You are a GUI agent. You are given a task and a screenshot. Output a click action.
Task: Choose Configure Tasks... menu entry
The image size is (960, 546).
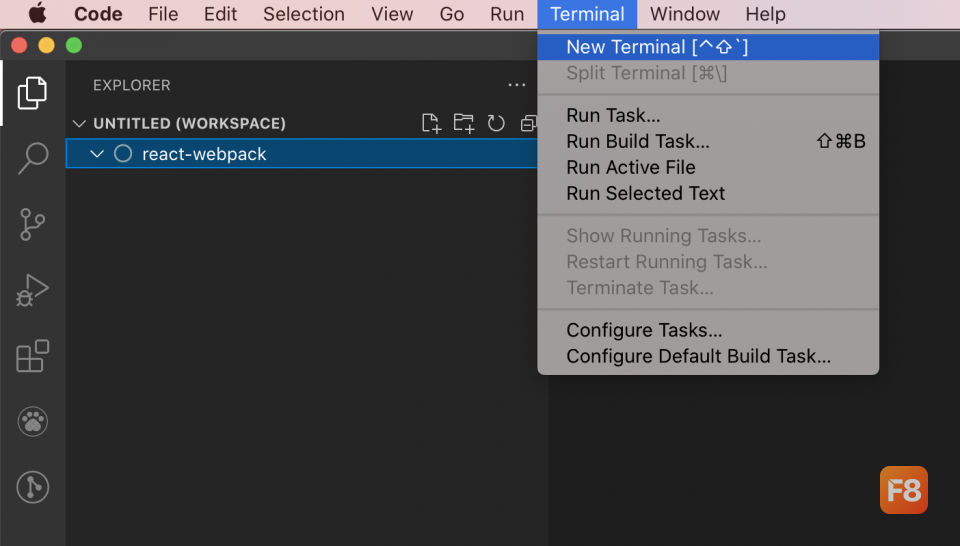(x=708, y=330)
